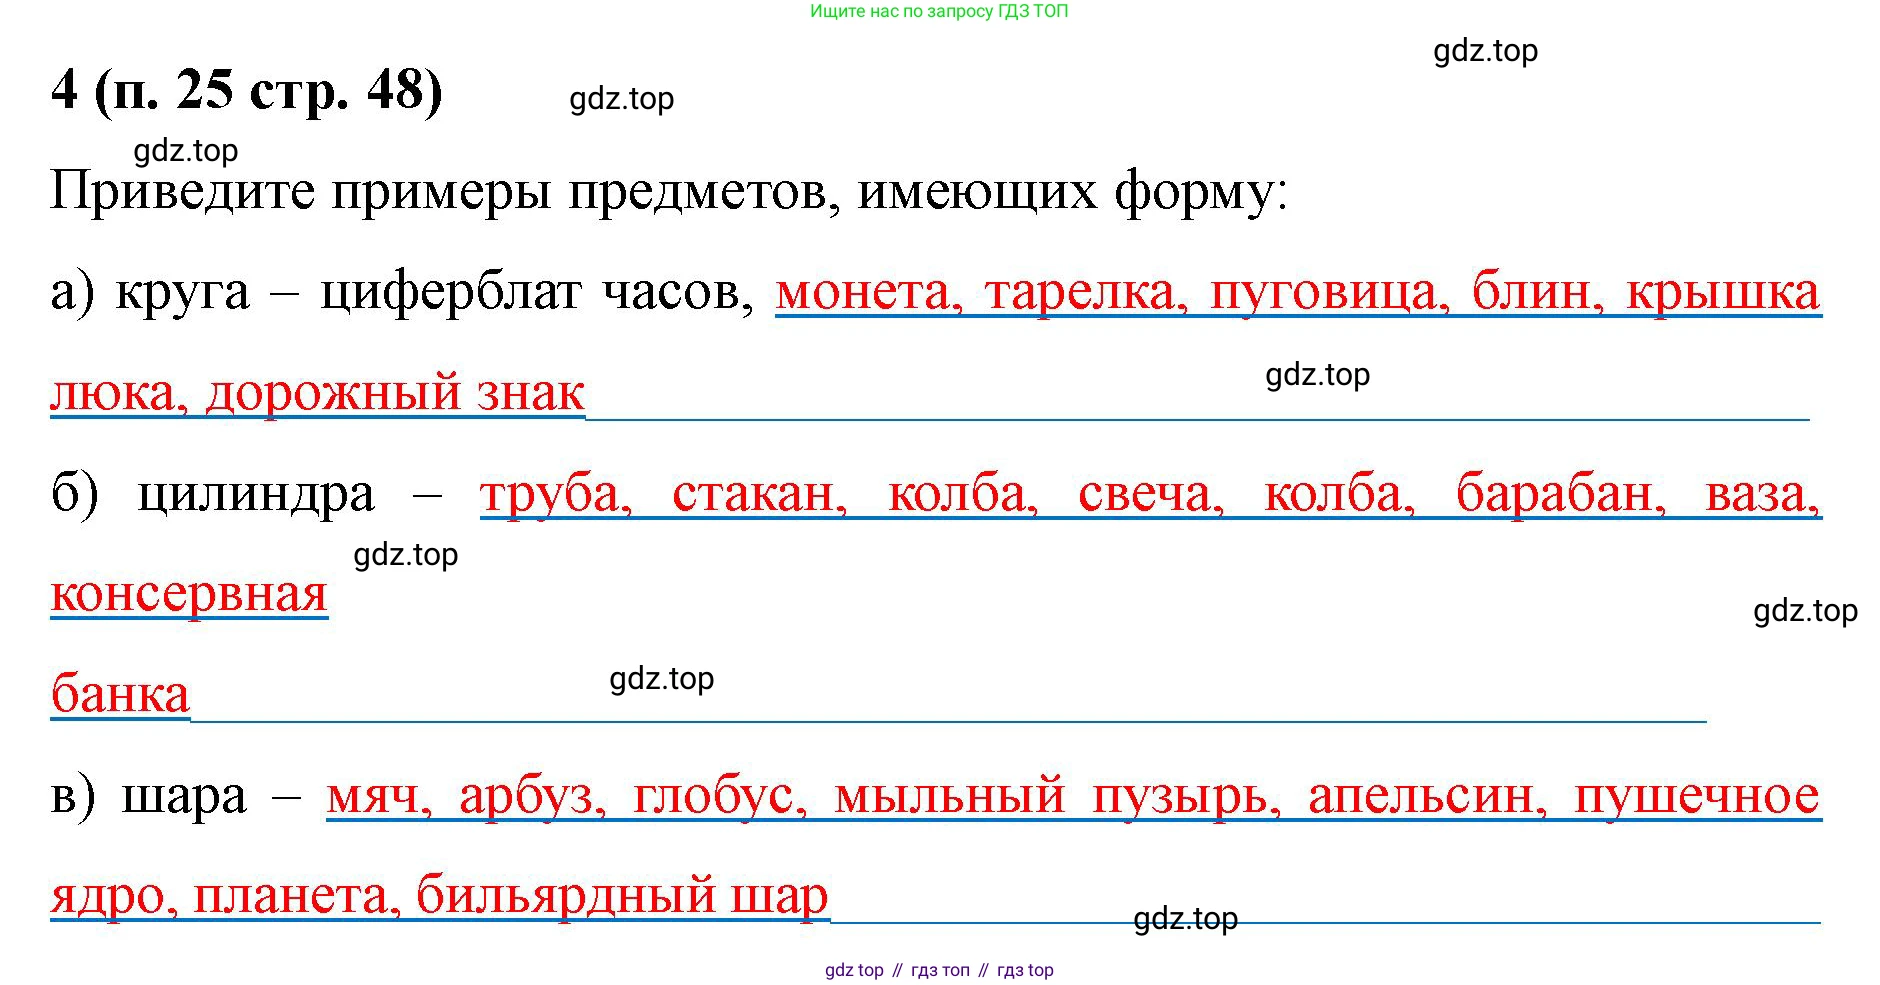The image size is (1880, 985).
Task: Click the red phrase "мыльный пузырь"
Action: pyautogui.click(x=1056, y=796)
